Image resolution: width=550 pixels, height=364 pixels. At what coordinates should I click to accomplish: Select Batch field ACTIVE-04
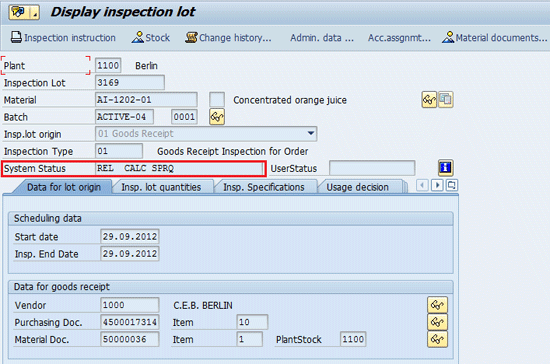click(x=124, y=117)
